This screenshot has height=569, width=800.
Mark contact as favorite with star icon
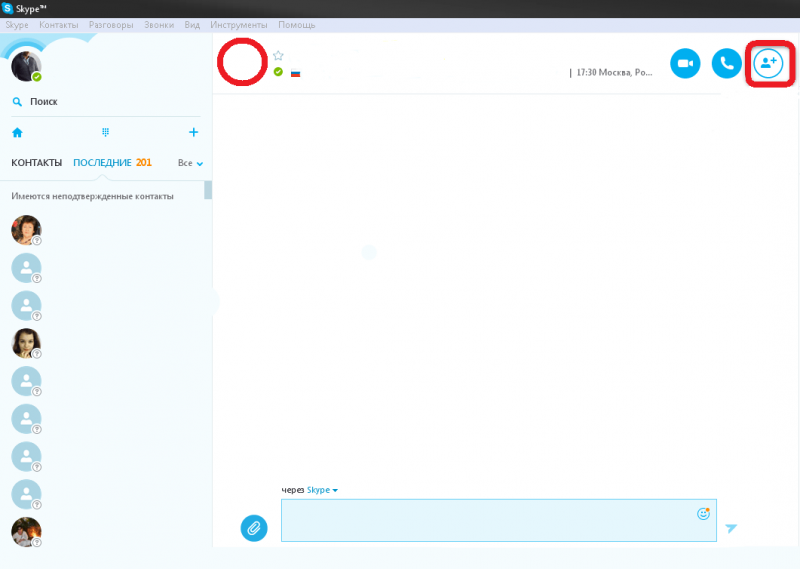[x=278, y=56]
